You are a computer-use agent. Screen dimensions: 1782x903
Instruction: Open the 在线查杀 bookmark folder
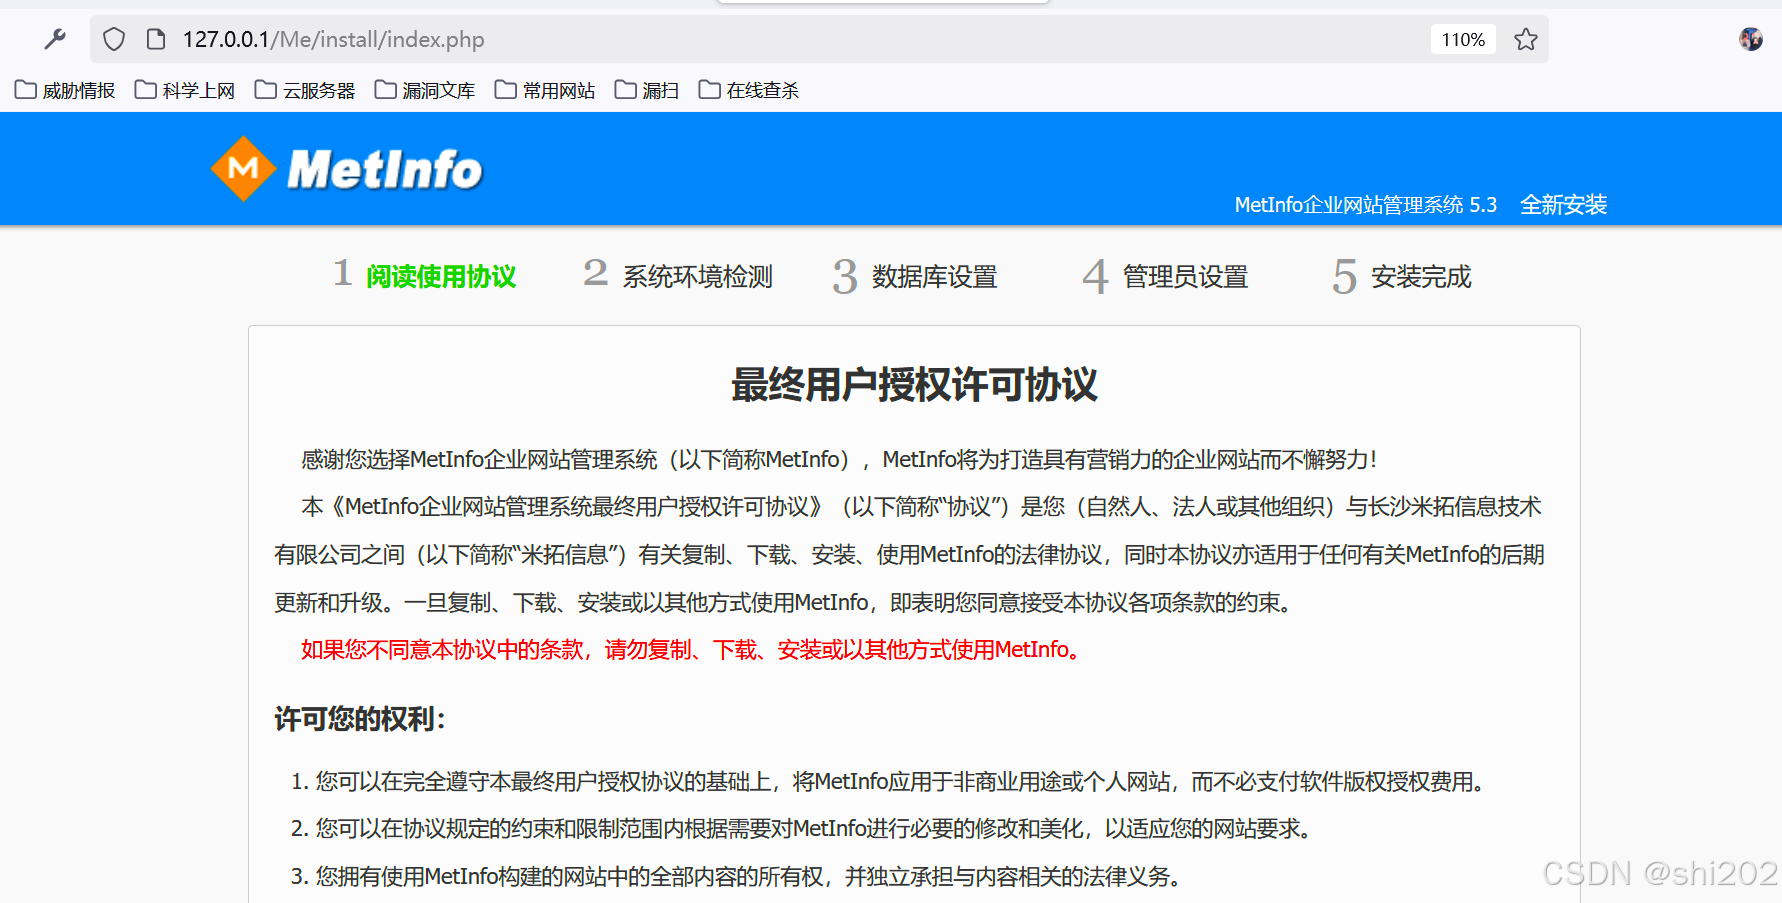pos(749,90)
